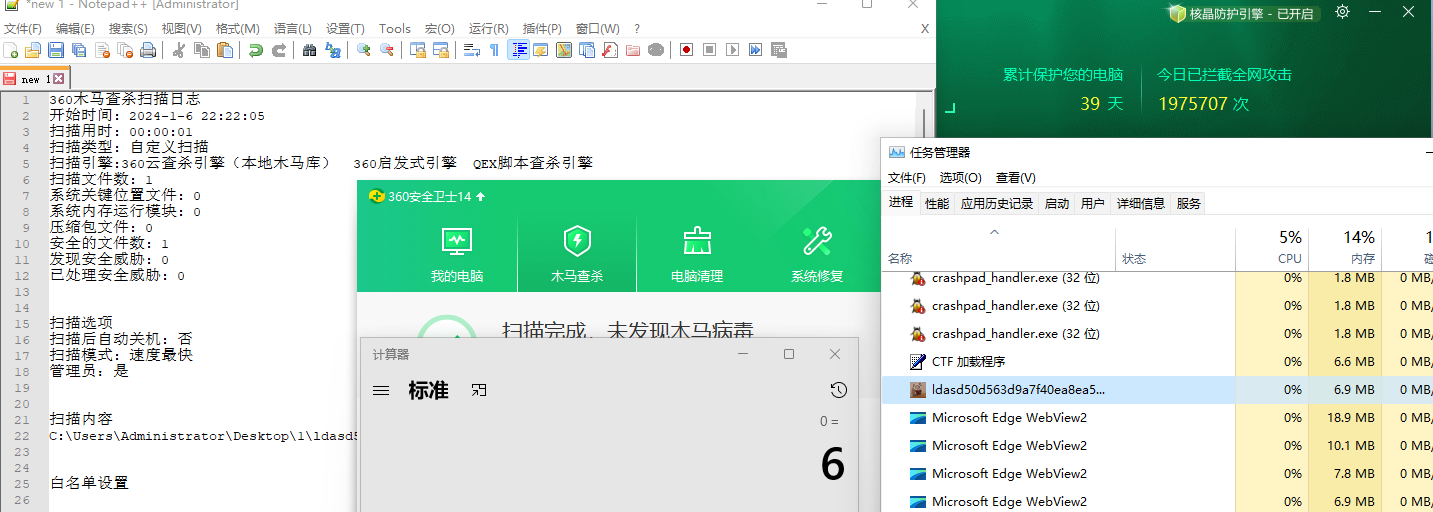Click the Save All icon in Notepad++
Image resolution: width=1433 pixels, height=512 pixels.
(78, 50)
